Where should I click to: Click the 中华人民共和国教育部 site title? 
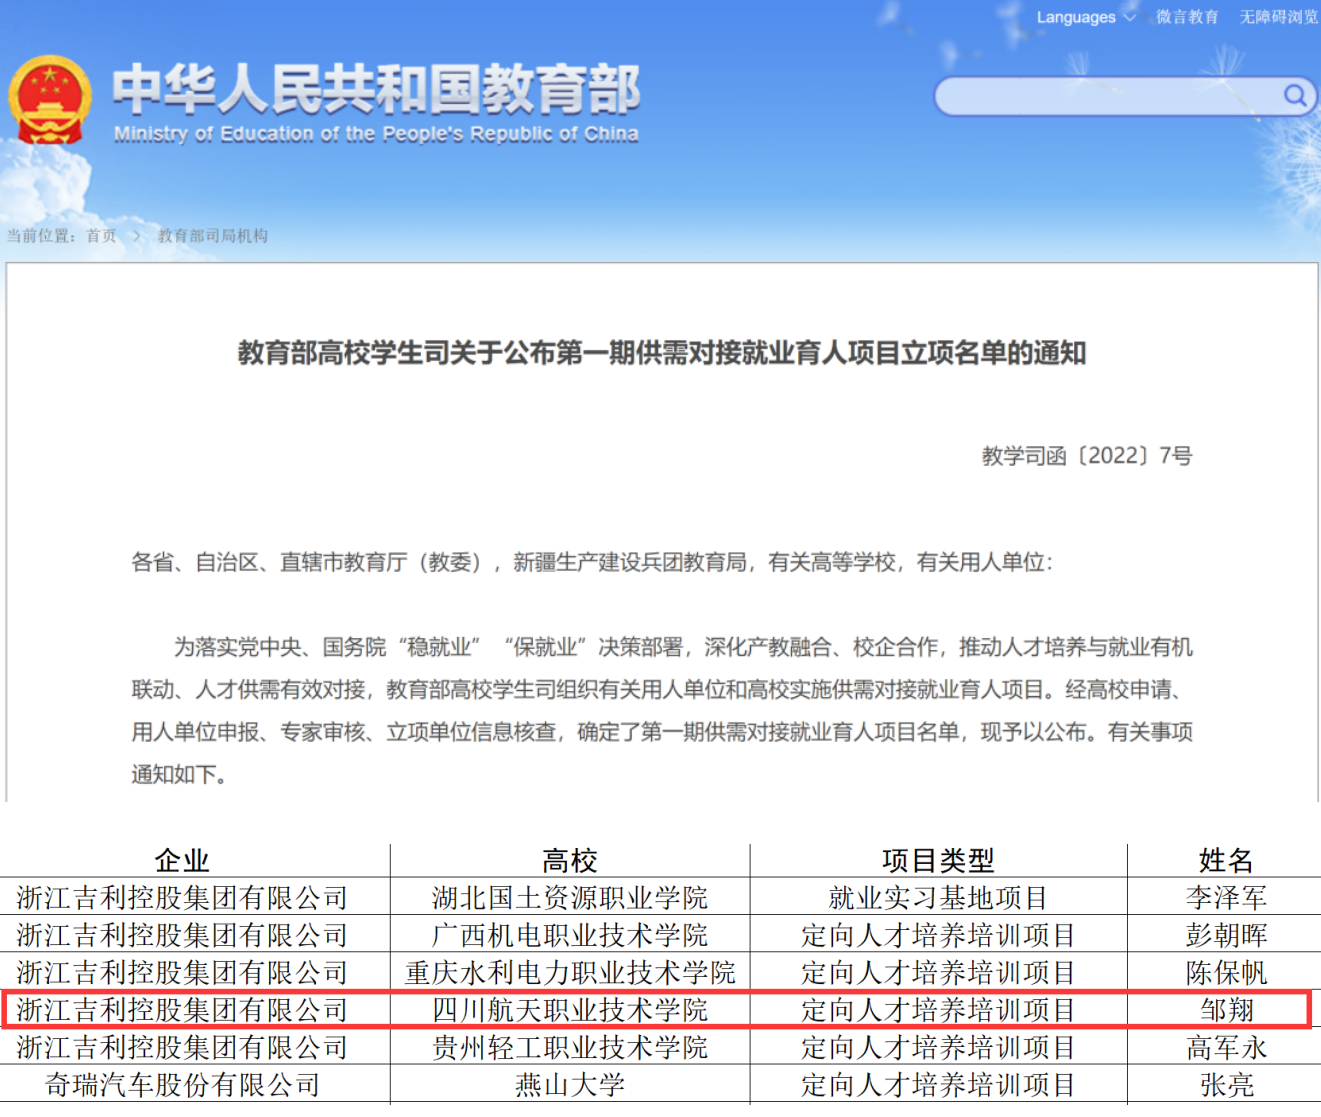(x=376, y=90)
